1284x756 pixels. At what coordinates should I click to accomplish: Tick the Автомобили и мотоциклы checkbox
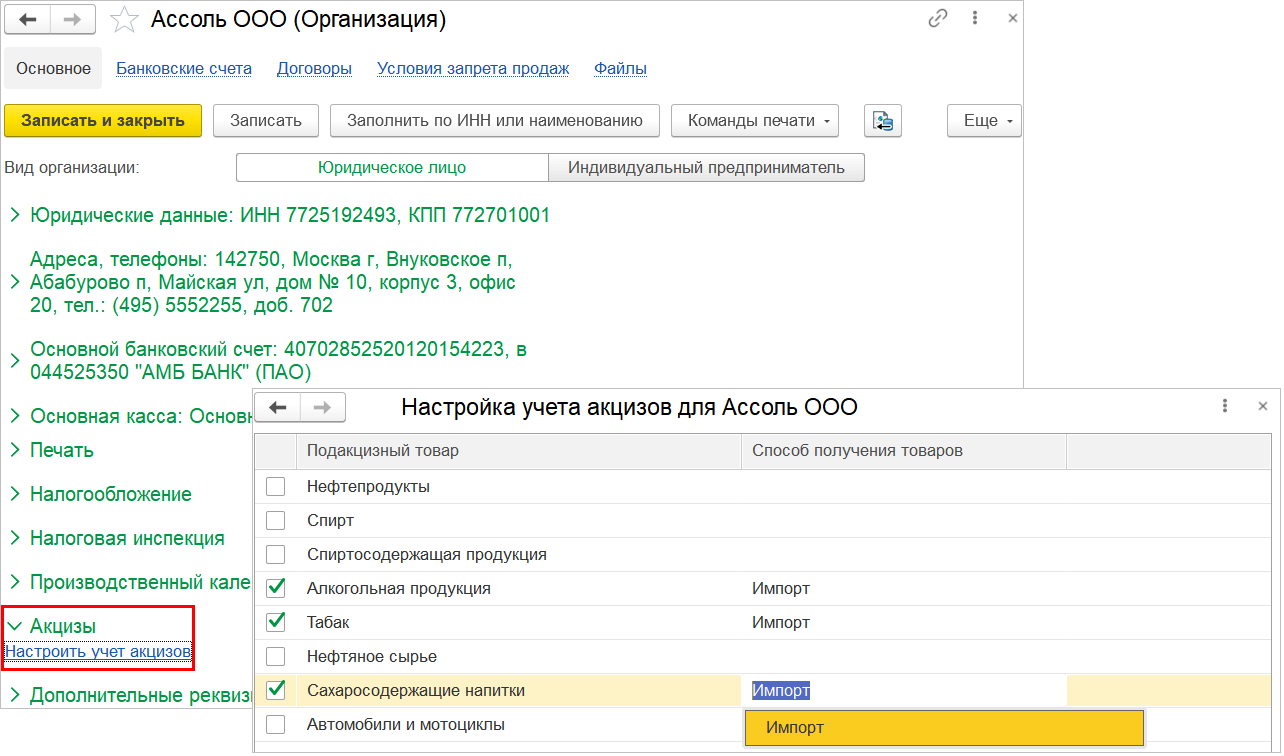click(276, 725)
